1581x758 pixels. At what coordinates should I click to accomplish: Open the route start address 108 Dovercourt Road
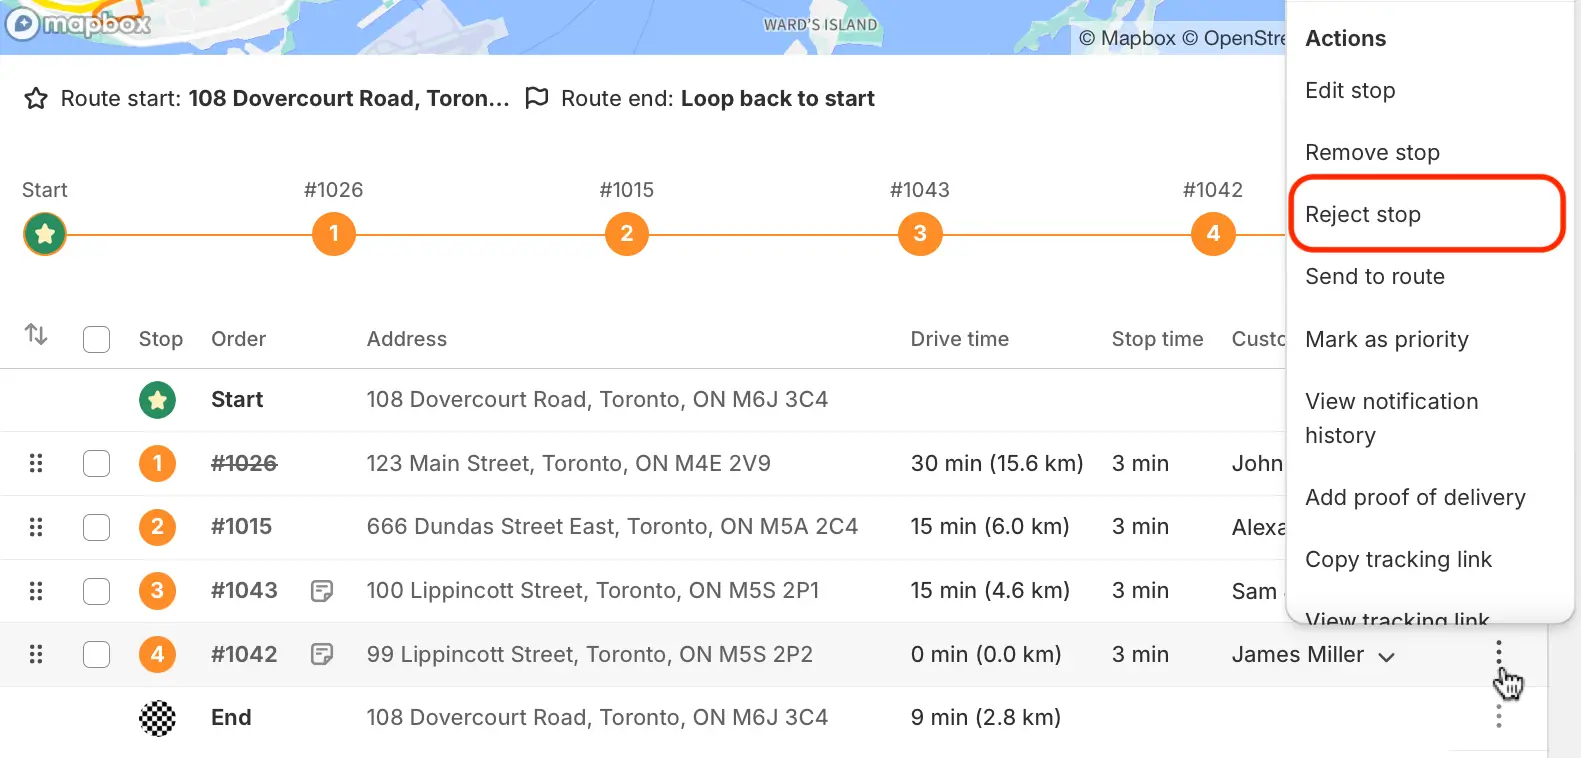[x=349, y=98]
